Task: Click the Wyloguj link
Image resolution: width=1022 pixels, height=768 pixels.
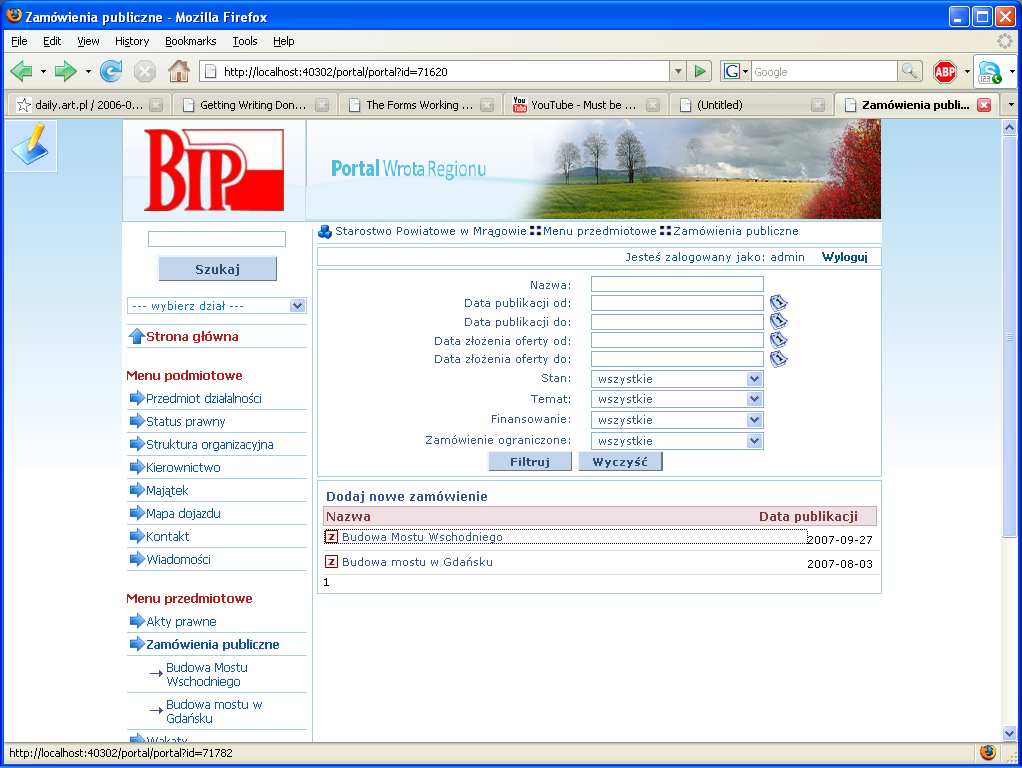Action: pos(844,257)
